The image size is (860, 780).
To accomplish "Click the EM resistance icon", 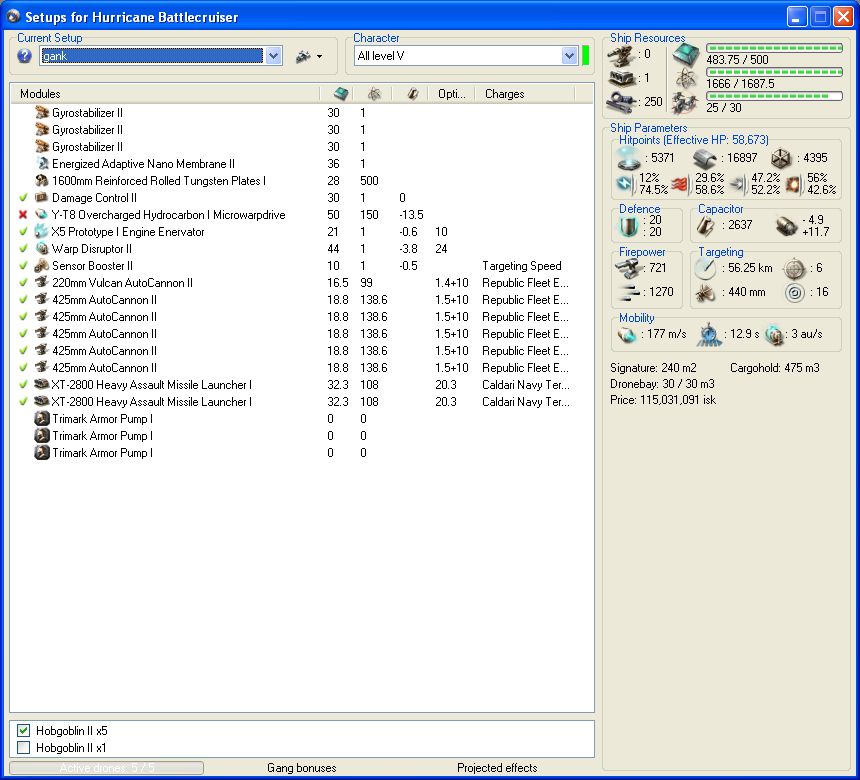I will click(x=624, y=183).
